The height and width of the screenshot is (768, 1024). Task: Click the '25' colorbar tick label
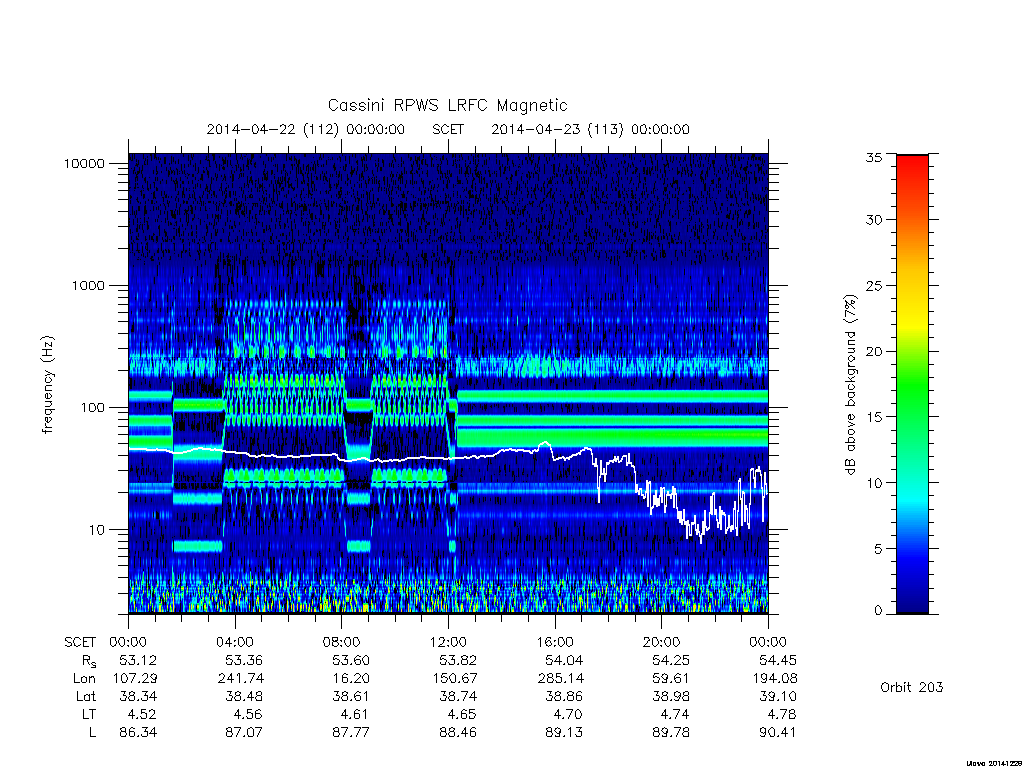point(874,286)
